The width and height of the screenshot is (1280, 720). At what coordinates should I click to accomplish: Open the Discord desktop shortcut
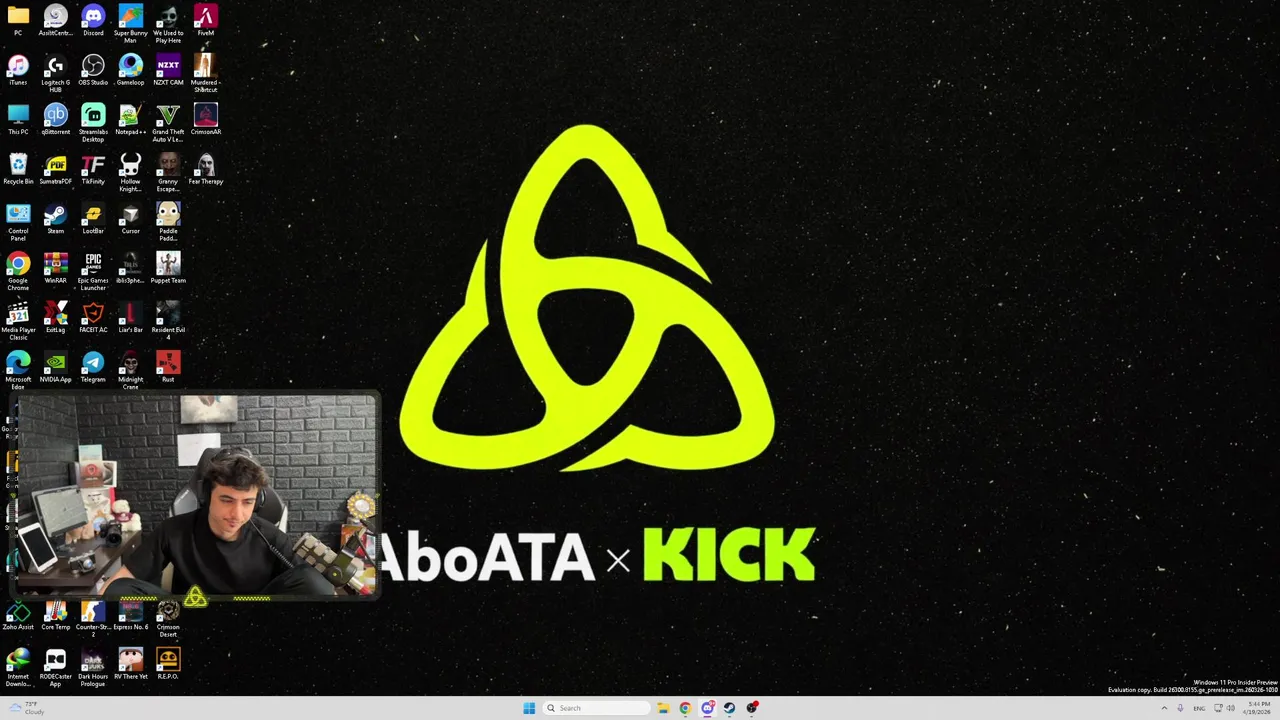tap(93, 21)
